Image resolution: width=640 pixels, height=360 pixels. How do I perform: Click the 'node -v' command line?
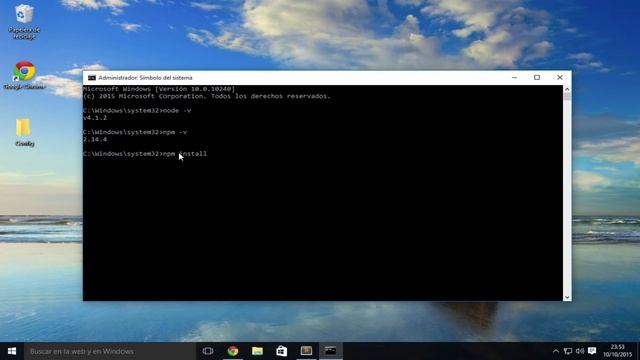137,111
